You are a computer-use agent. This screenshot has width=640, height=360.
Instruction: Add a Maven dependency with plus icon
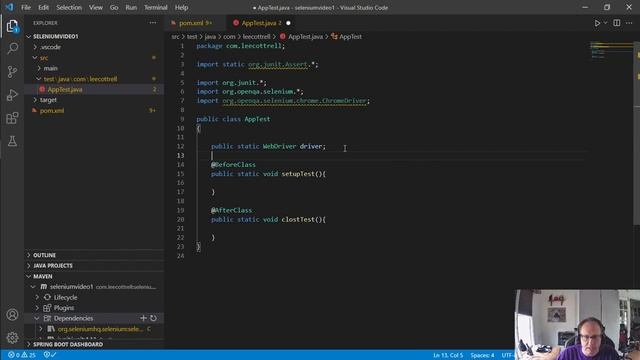tap(143, 318)
